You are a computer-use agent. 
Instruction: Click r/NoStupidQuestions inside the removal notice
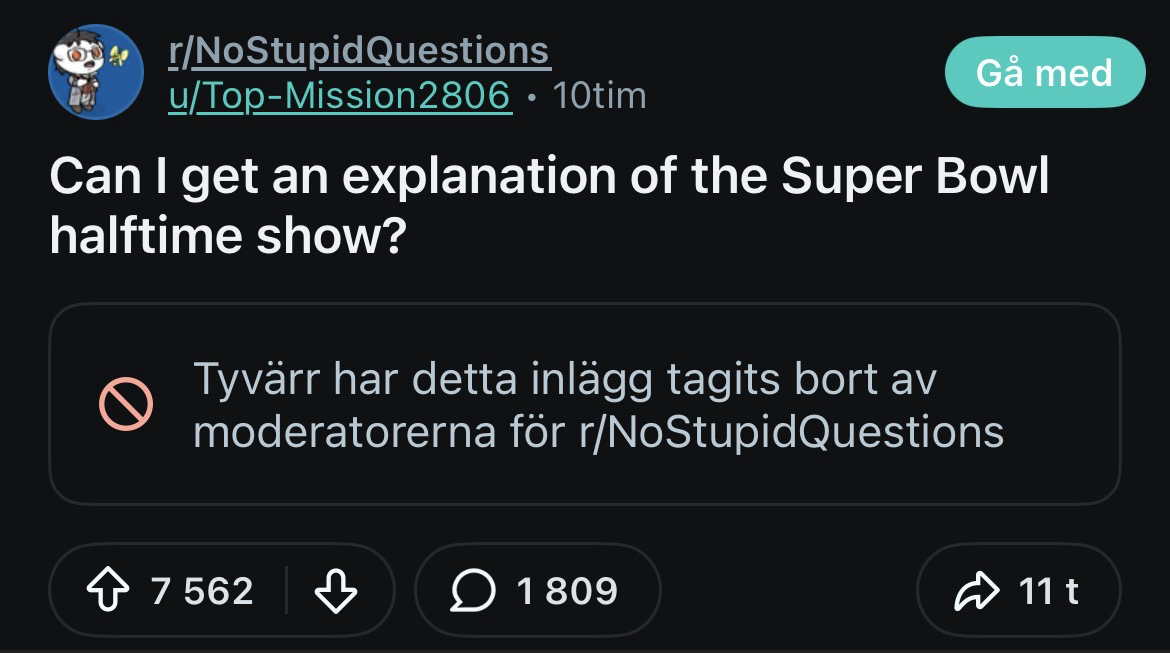click(791, 432)
